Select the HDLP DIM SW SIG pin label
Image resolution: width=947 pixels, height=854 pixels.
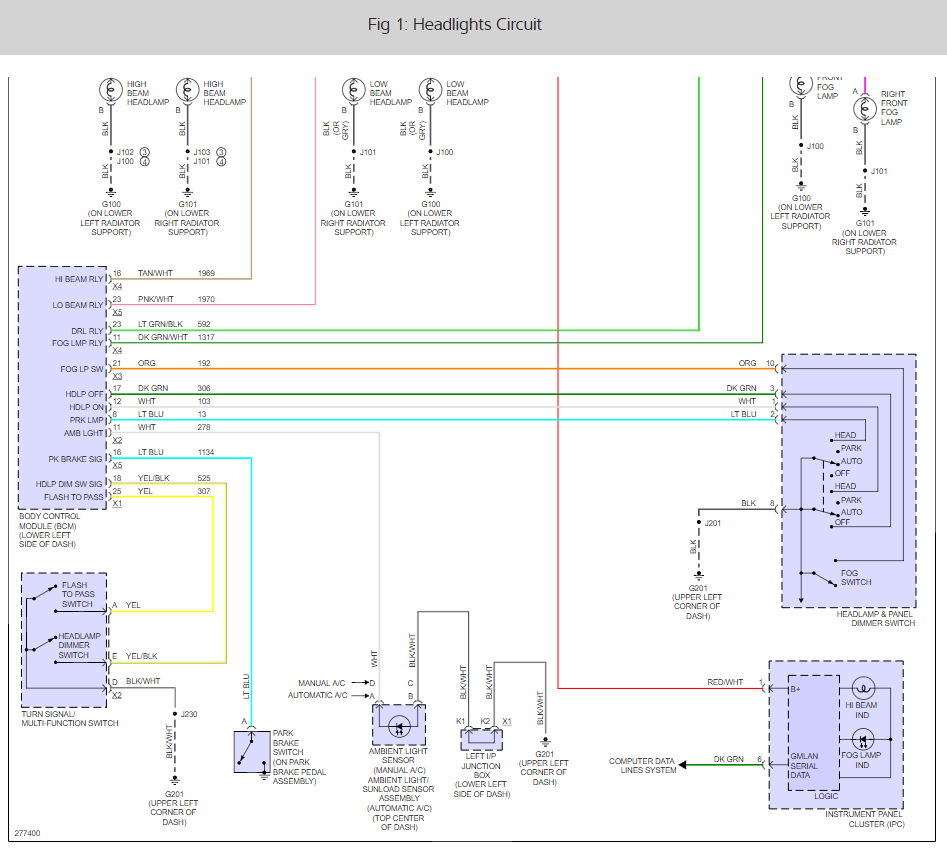(x=69, y=484)
